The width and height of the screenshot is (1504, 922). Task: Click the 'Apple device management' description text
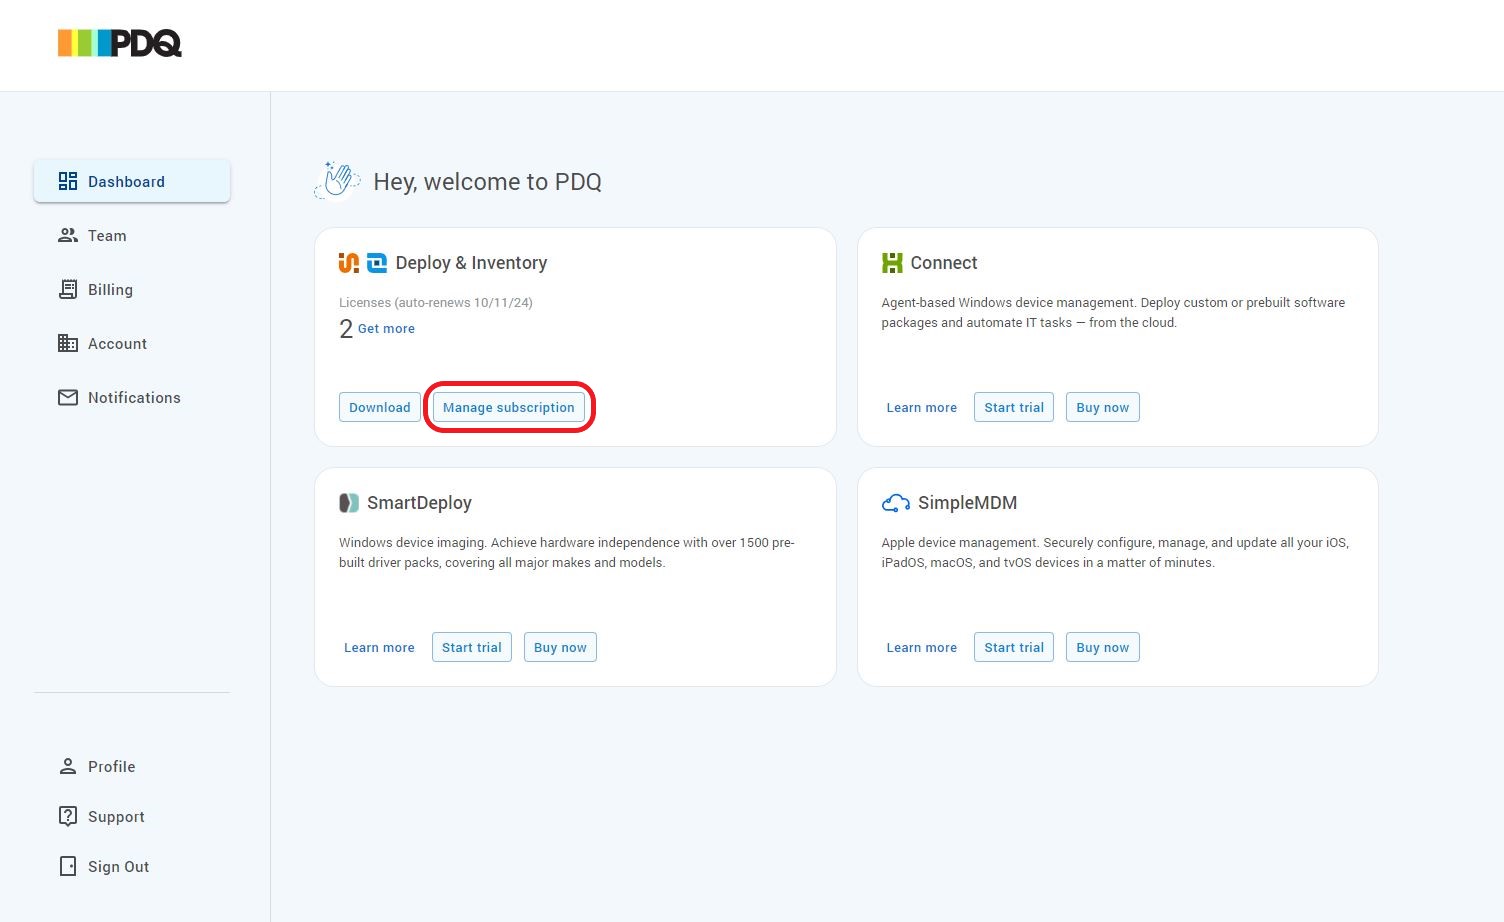[x=1115, y=552]
